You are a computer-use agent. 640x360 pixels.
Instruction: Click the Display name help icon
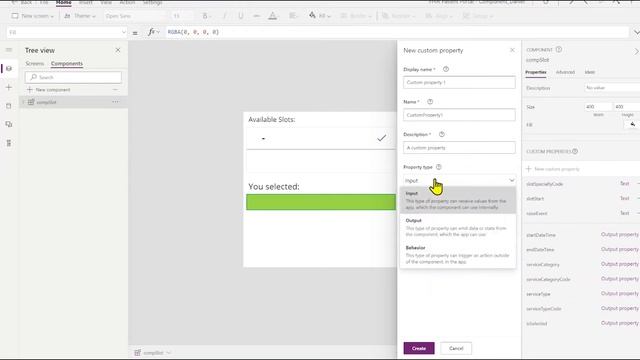pyautogui.click(x=446, y=69)
